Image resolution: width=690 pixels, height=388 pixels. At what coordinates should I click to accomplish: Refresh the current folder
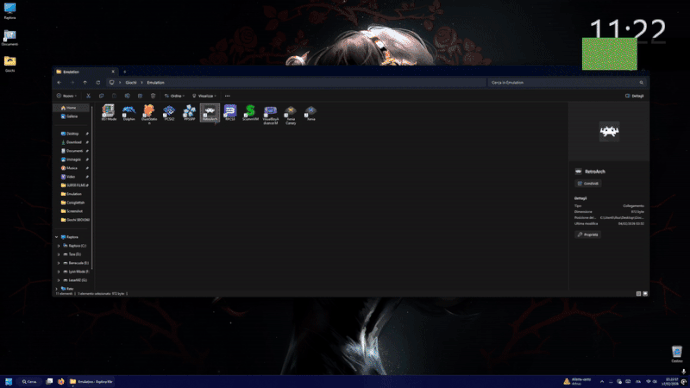coord(98,82)
